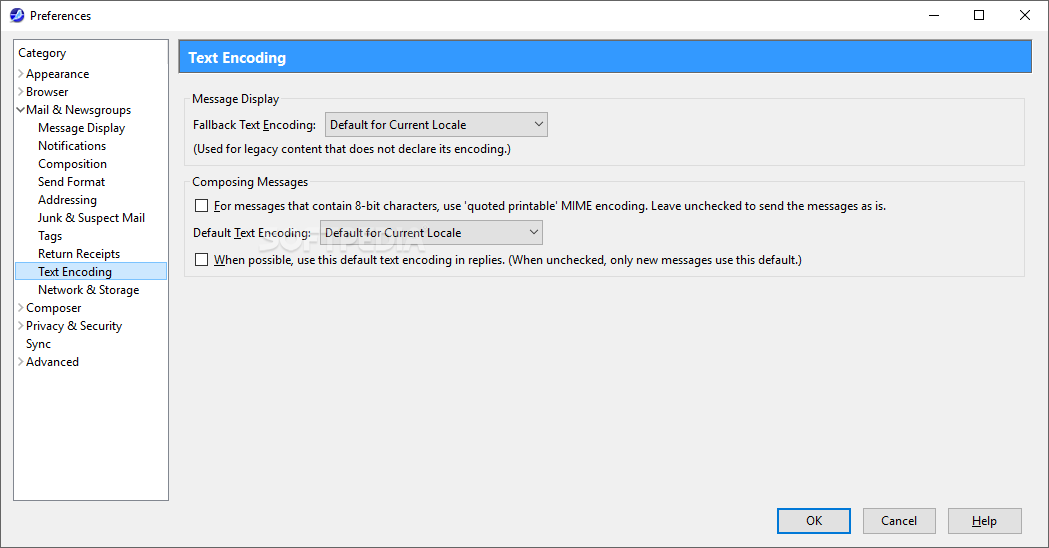Click the legacy content encoding note
Viewport: 1049px width, 548px height.
352,149
